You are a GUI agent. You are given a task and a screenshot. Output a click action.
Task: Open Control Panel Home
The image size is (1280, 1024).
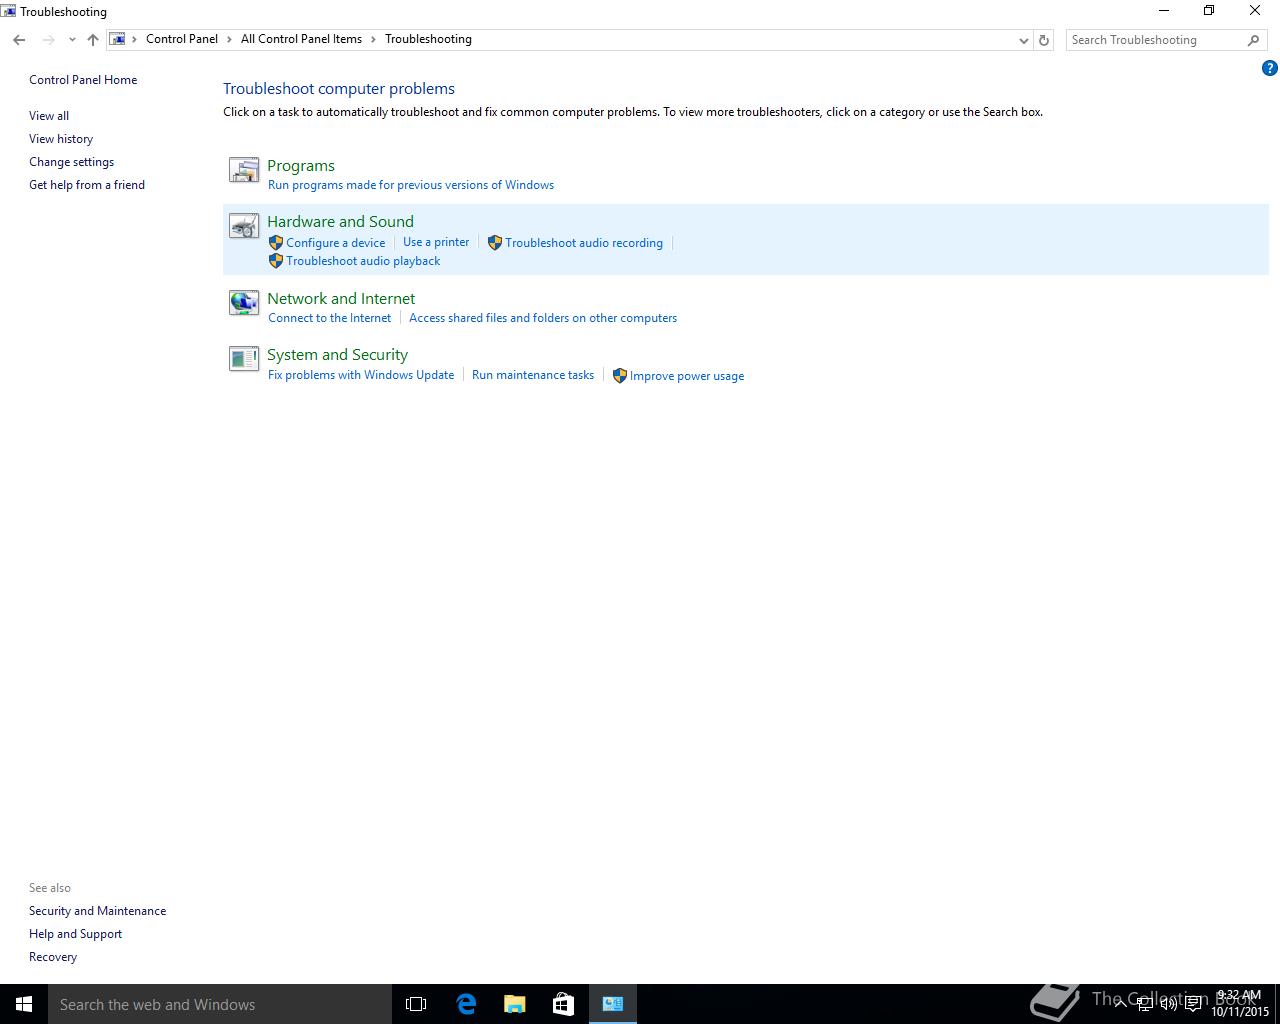click(x=83, y=80)
